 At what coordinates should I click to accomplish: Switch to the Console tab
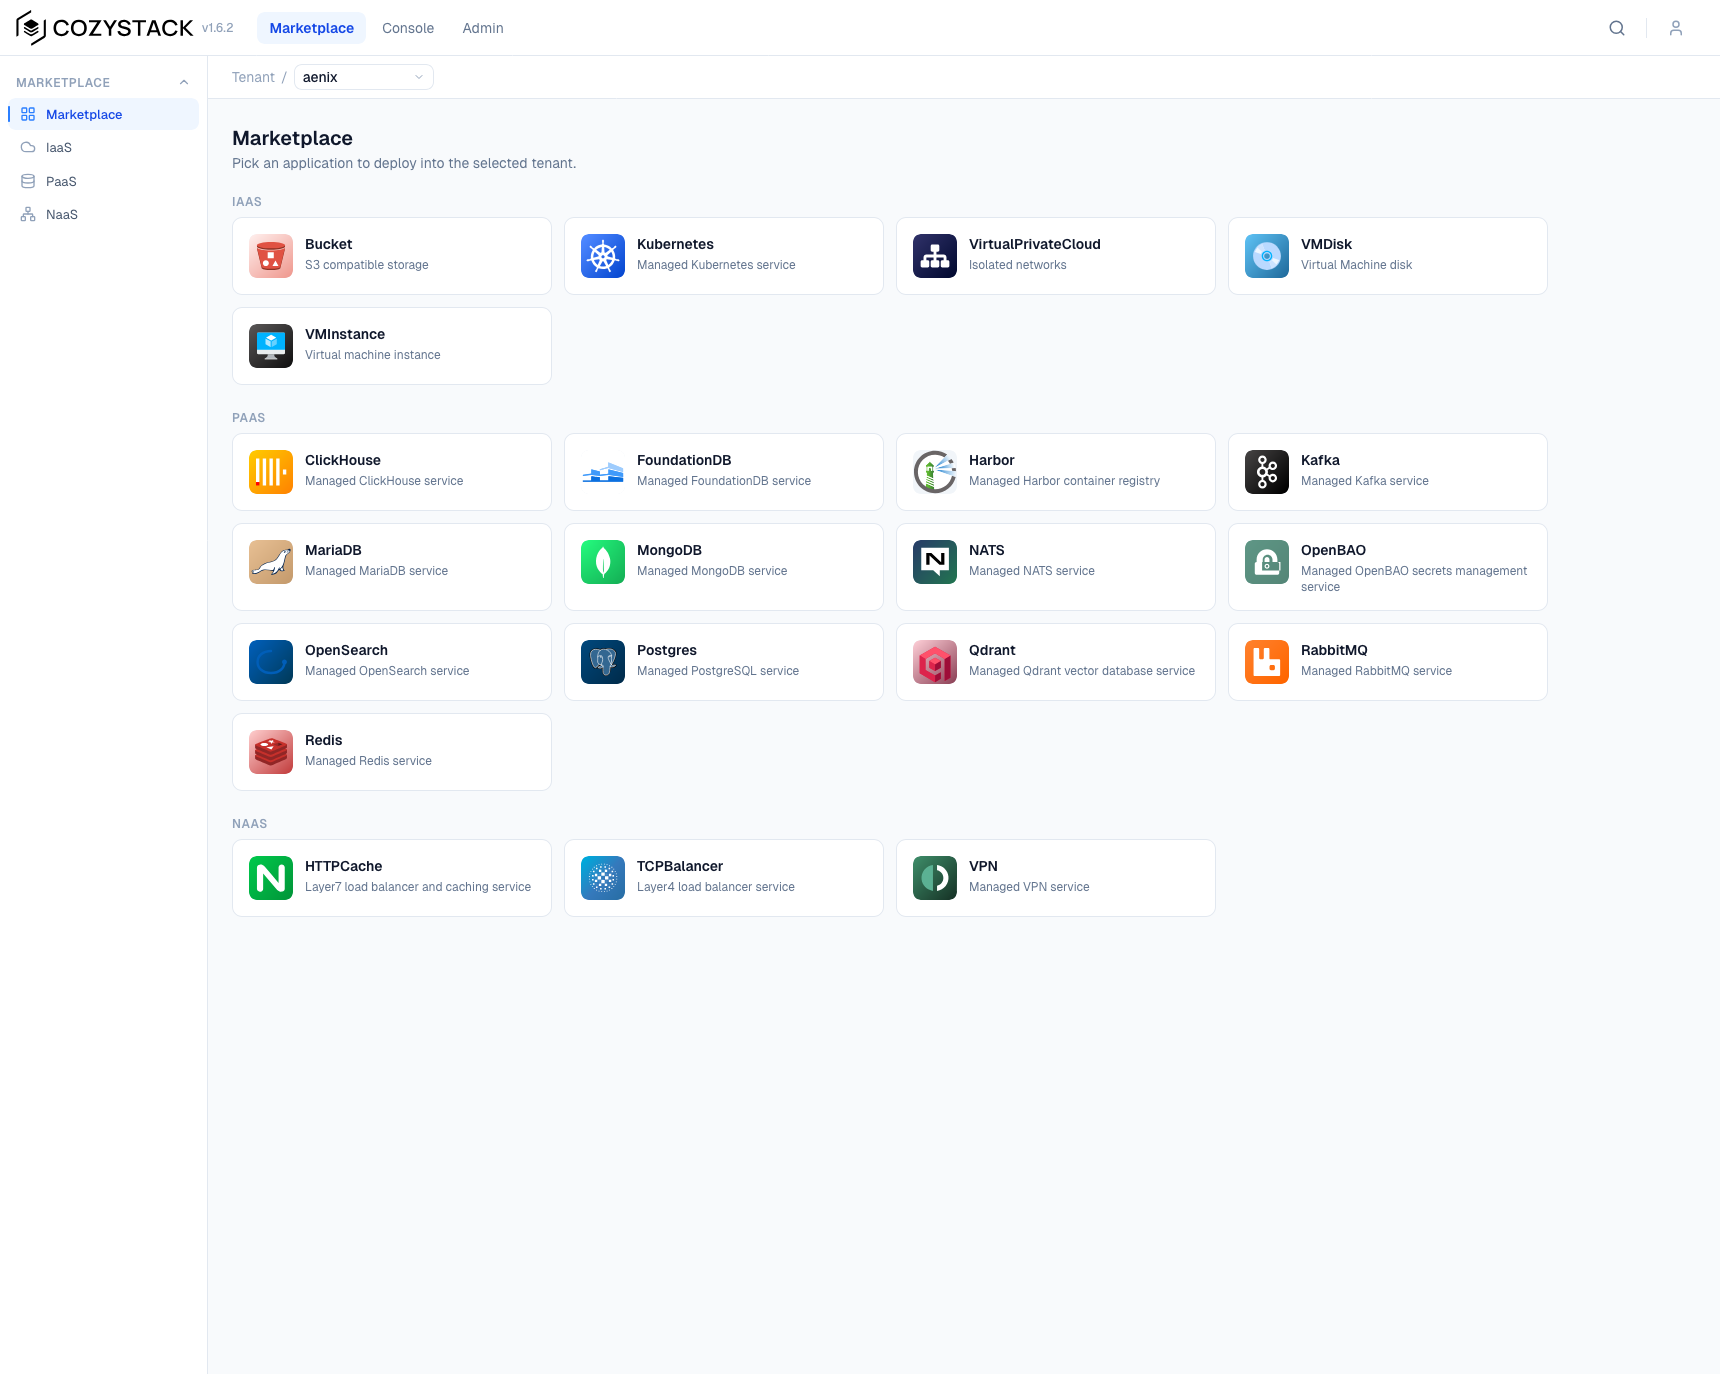[x=408, y=28]
